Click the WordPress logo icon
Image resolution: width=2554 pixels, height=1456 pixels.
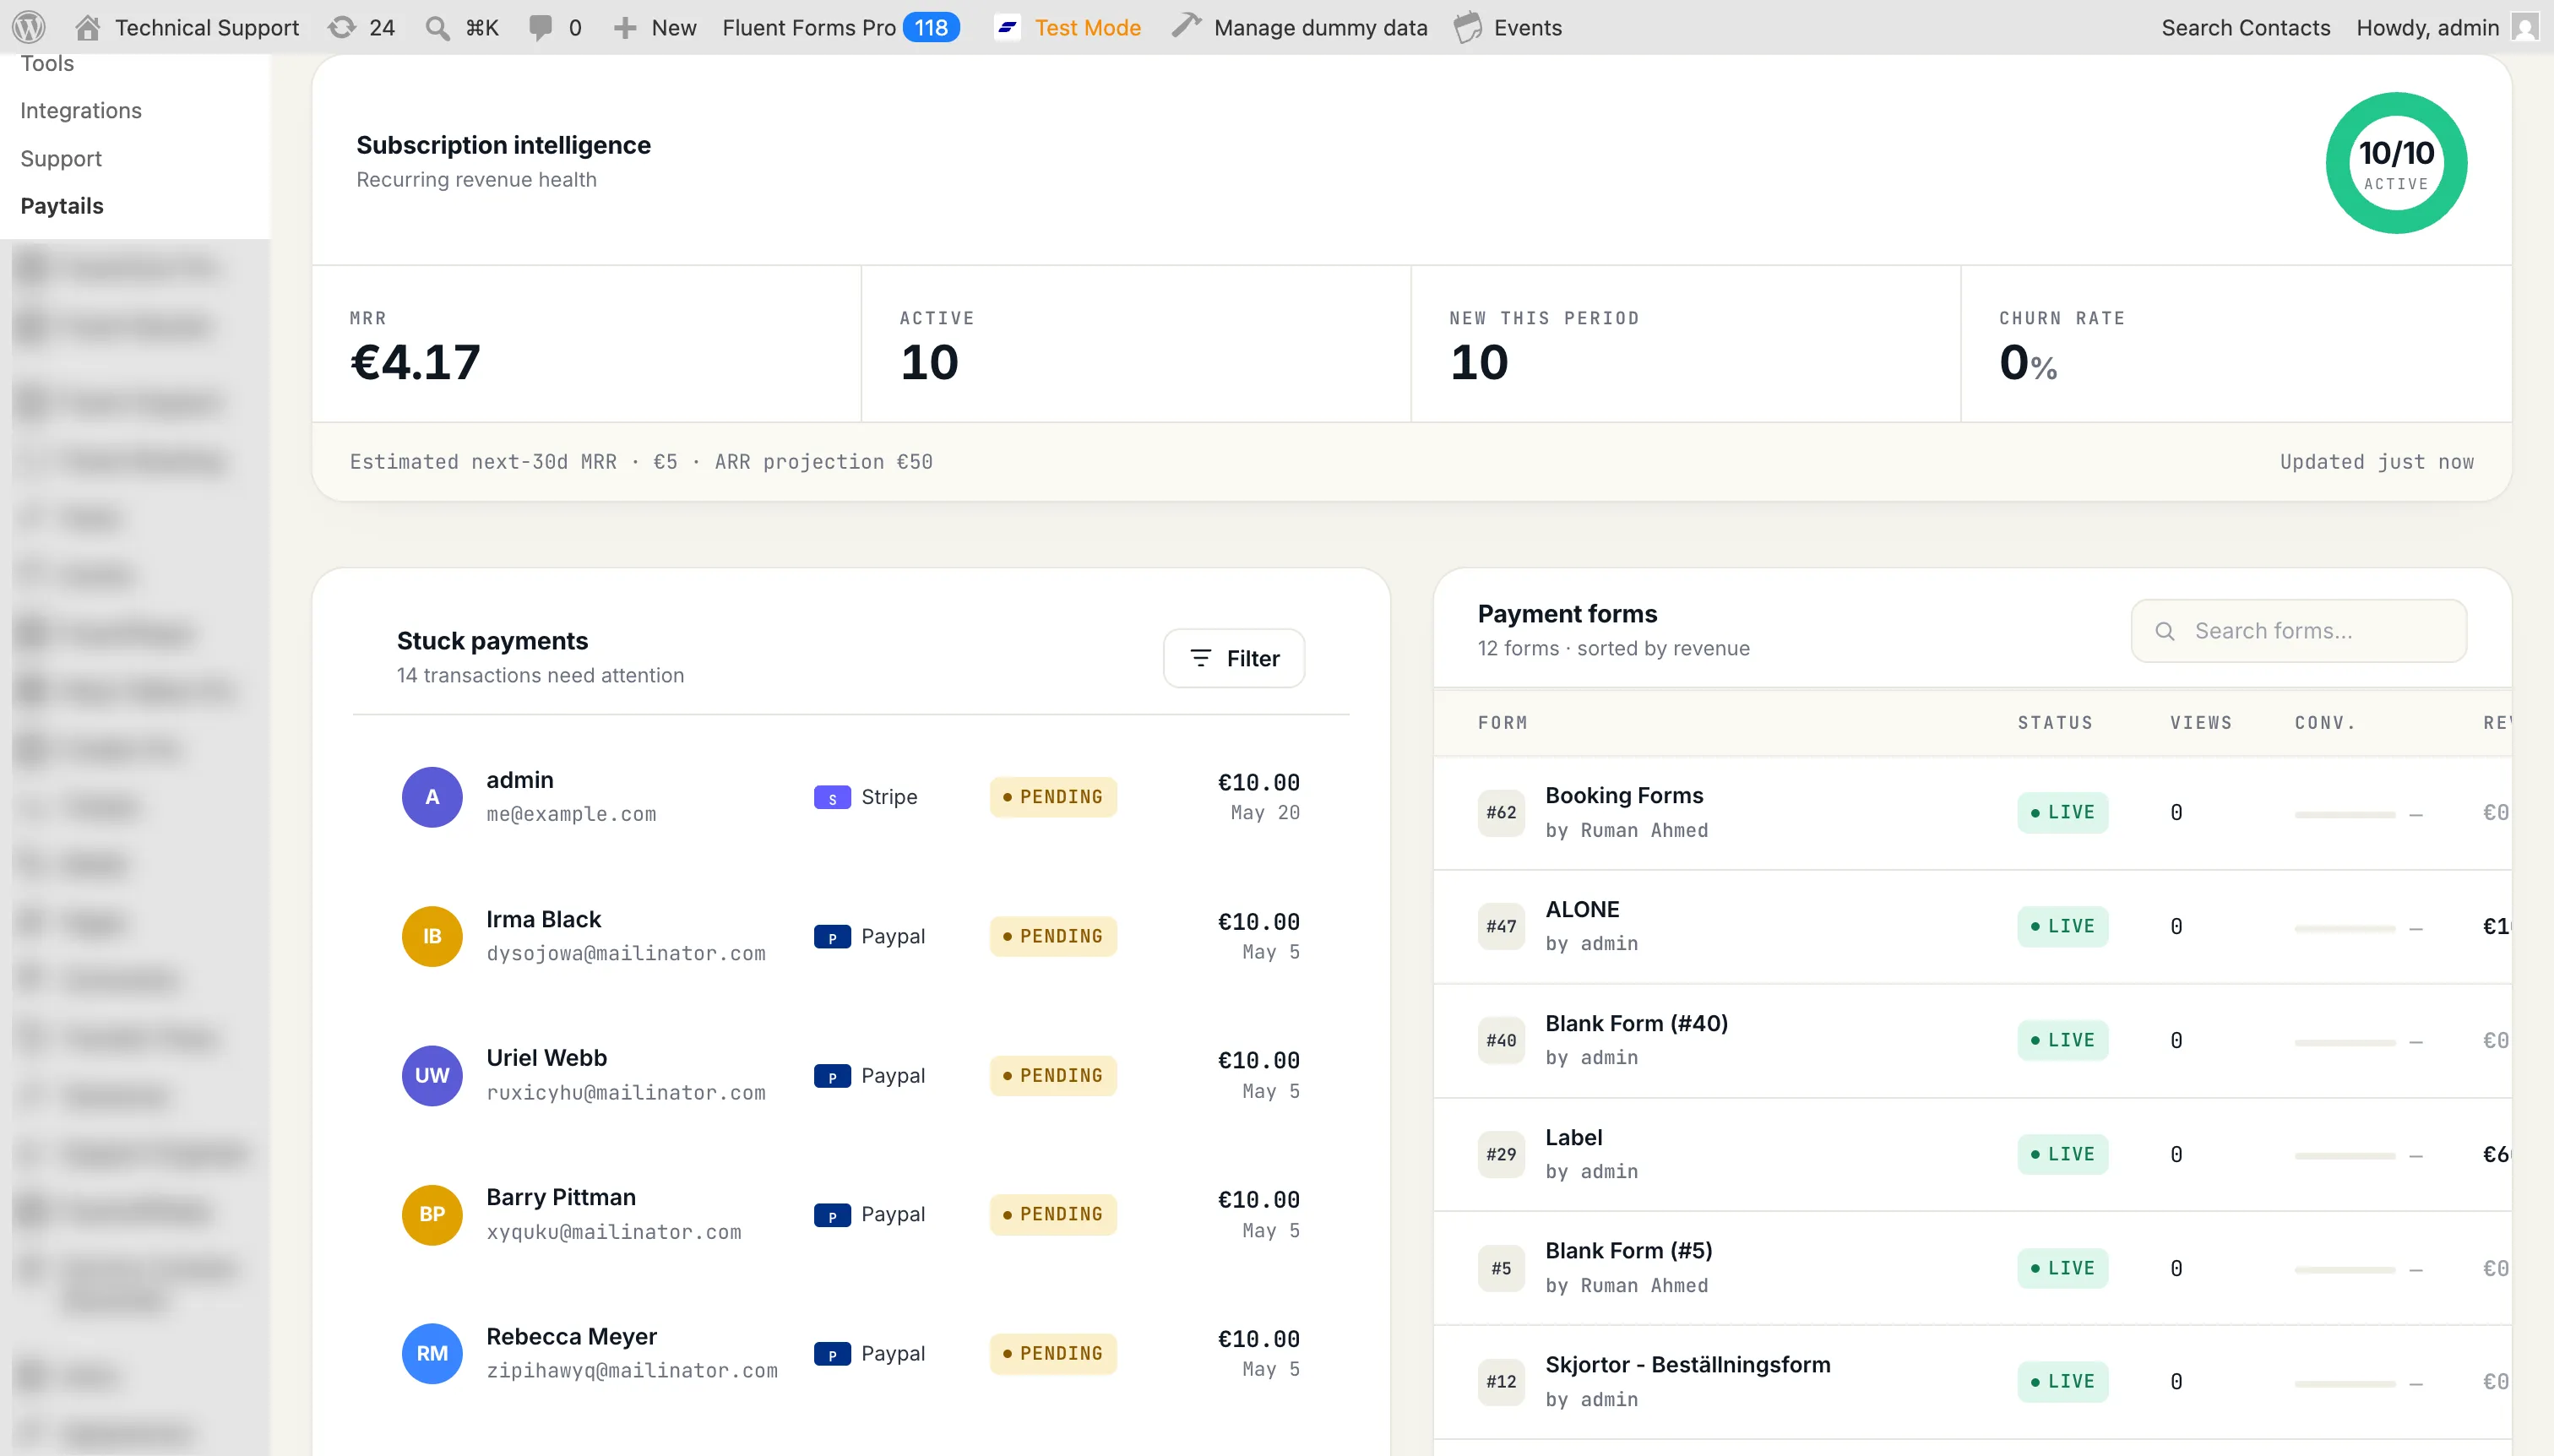(x=29, y=27)
